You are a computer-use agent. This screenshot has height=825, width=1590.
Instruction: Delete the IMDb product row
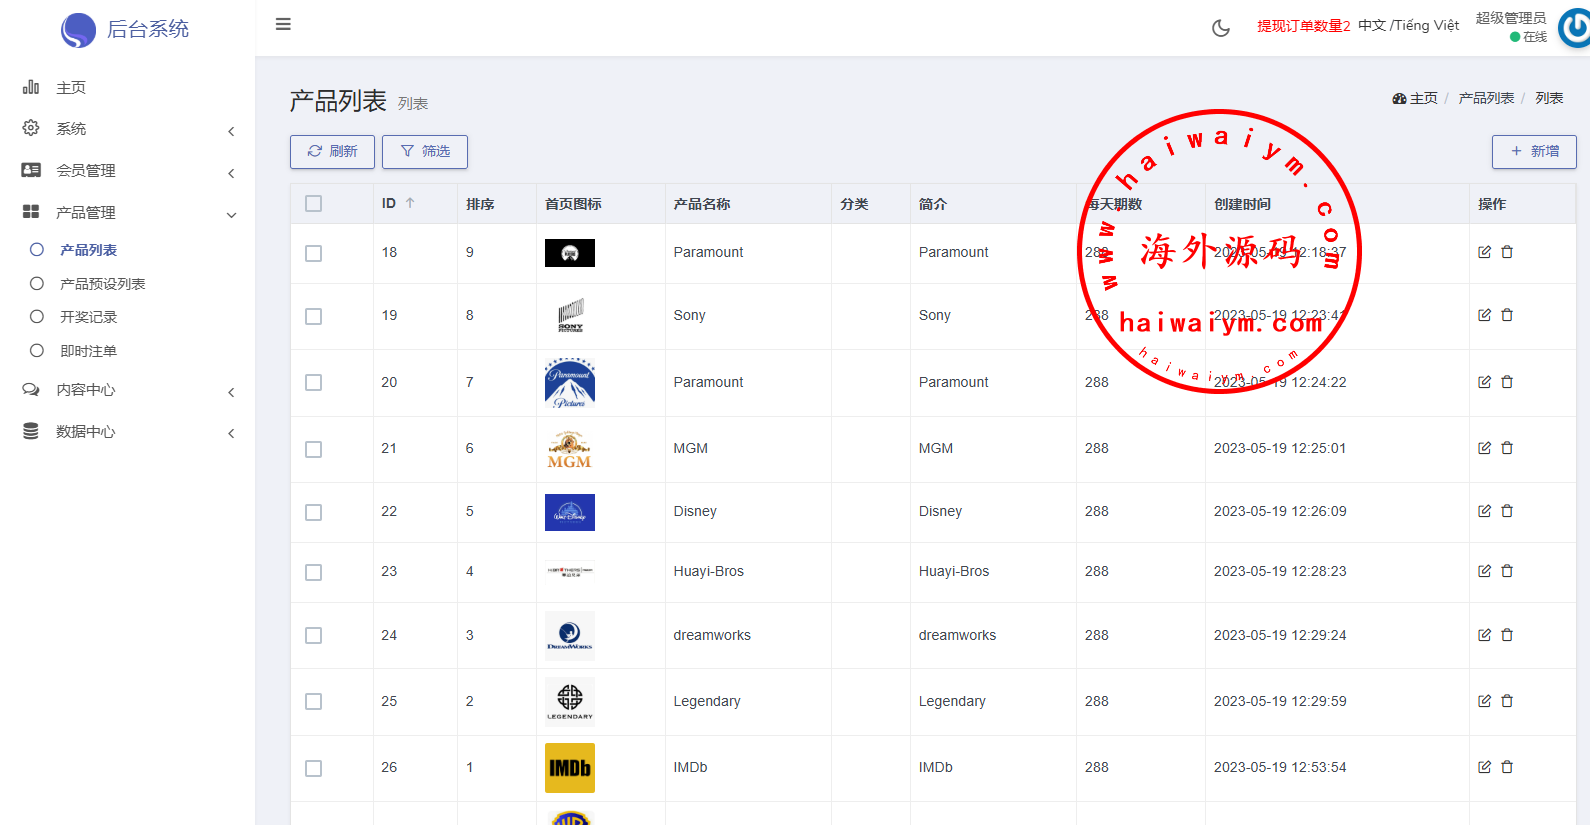click(1507, 767)
